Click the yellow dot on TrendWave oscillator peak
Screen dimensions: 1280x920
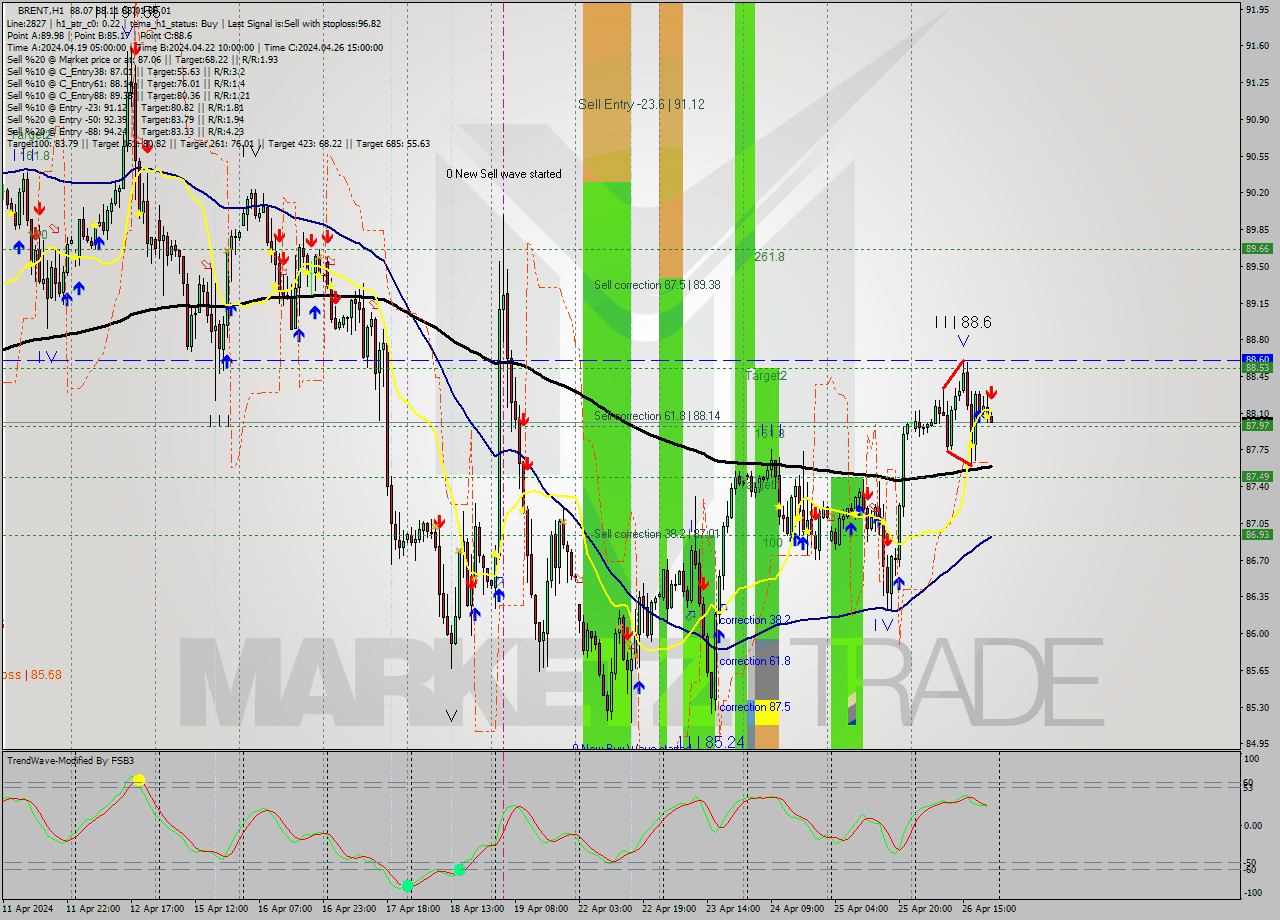[x=139, y=779]
